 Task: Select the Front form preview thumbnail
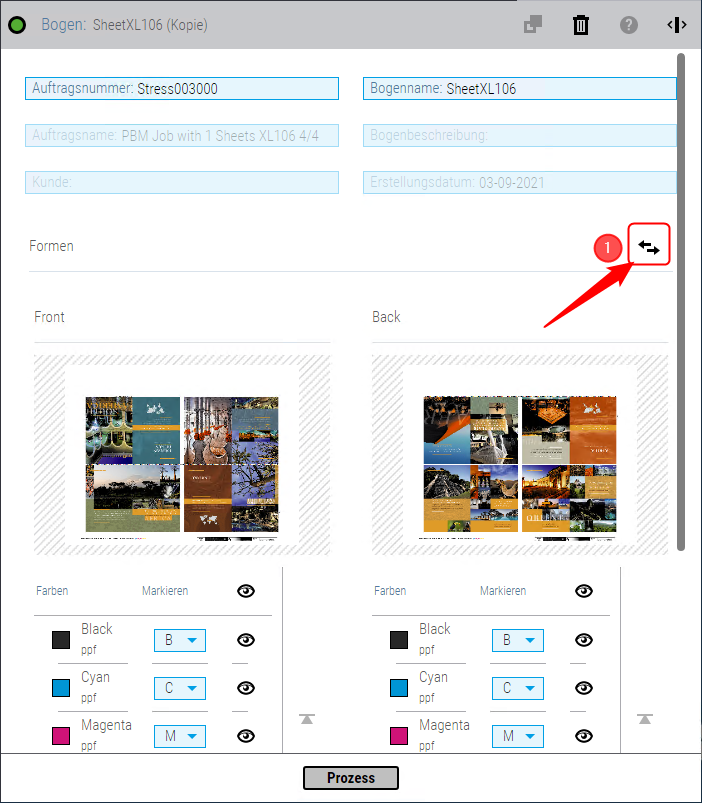tap(182, 454)
